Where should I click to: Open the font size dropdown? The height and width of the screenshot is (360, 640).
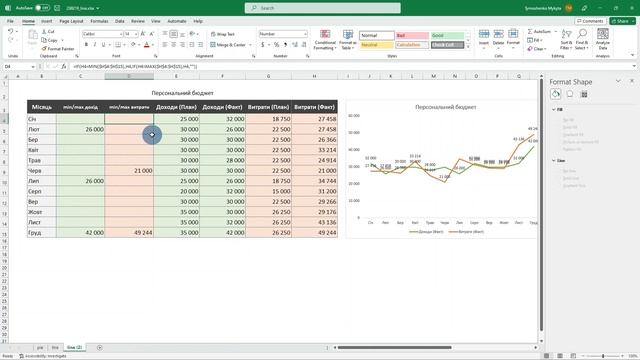136,34
